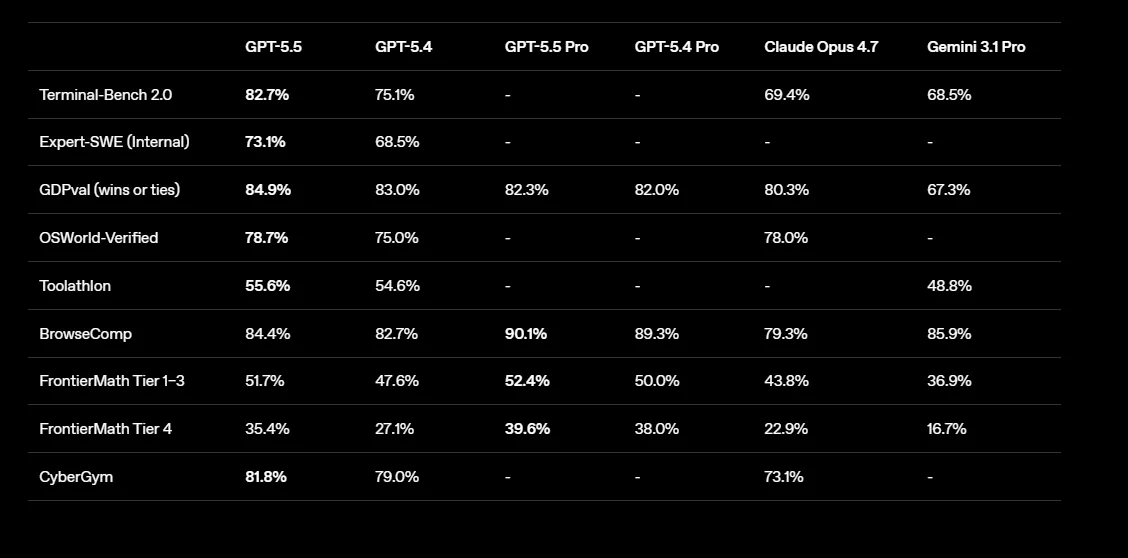Select the BrowseComp row label
The height and width of the screenshot is (558, 1128).
pyautogui.click(x=86, y=334)
